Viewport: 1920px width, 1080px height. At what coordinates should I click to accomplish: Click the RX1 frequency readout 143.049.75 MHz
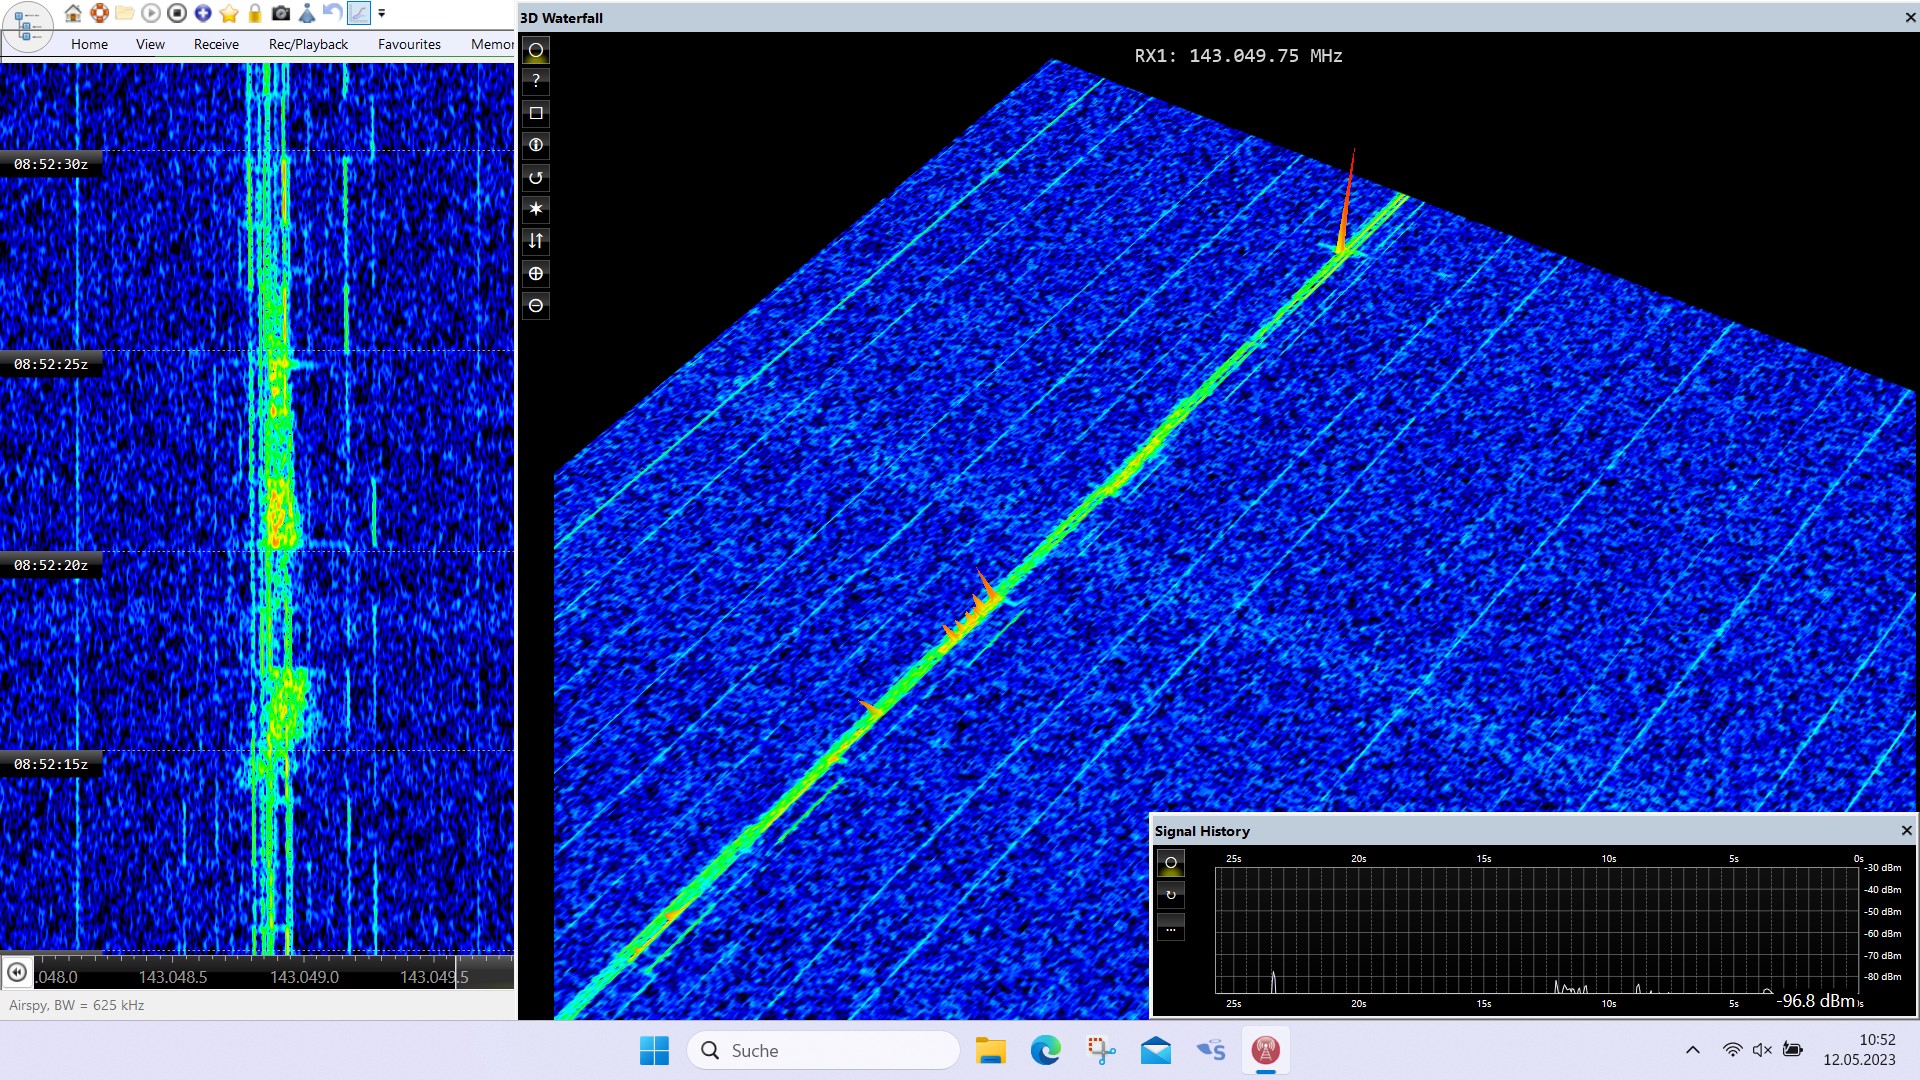point(1238,56)
